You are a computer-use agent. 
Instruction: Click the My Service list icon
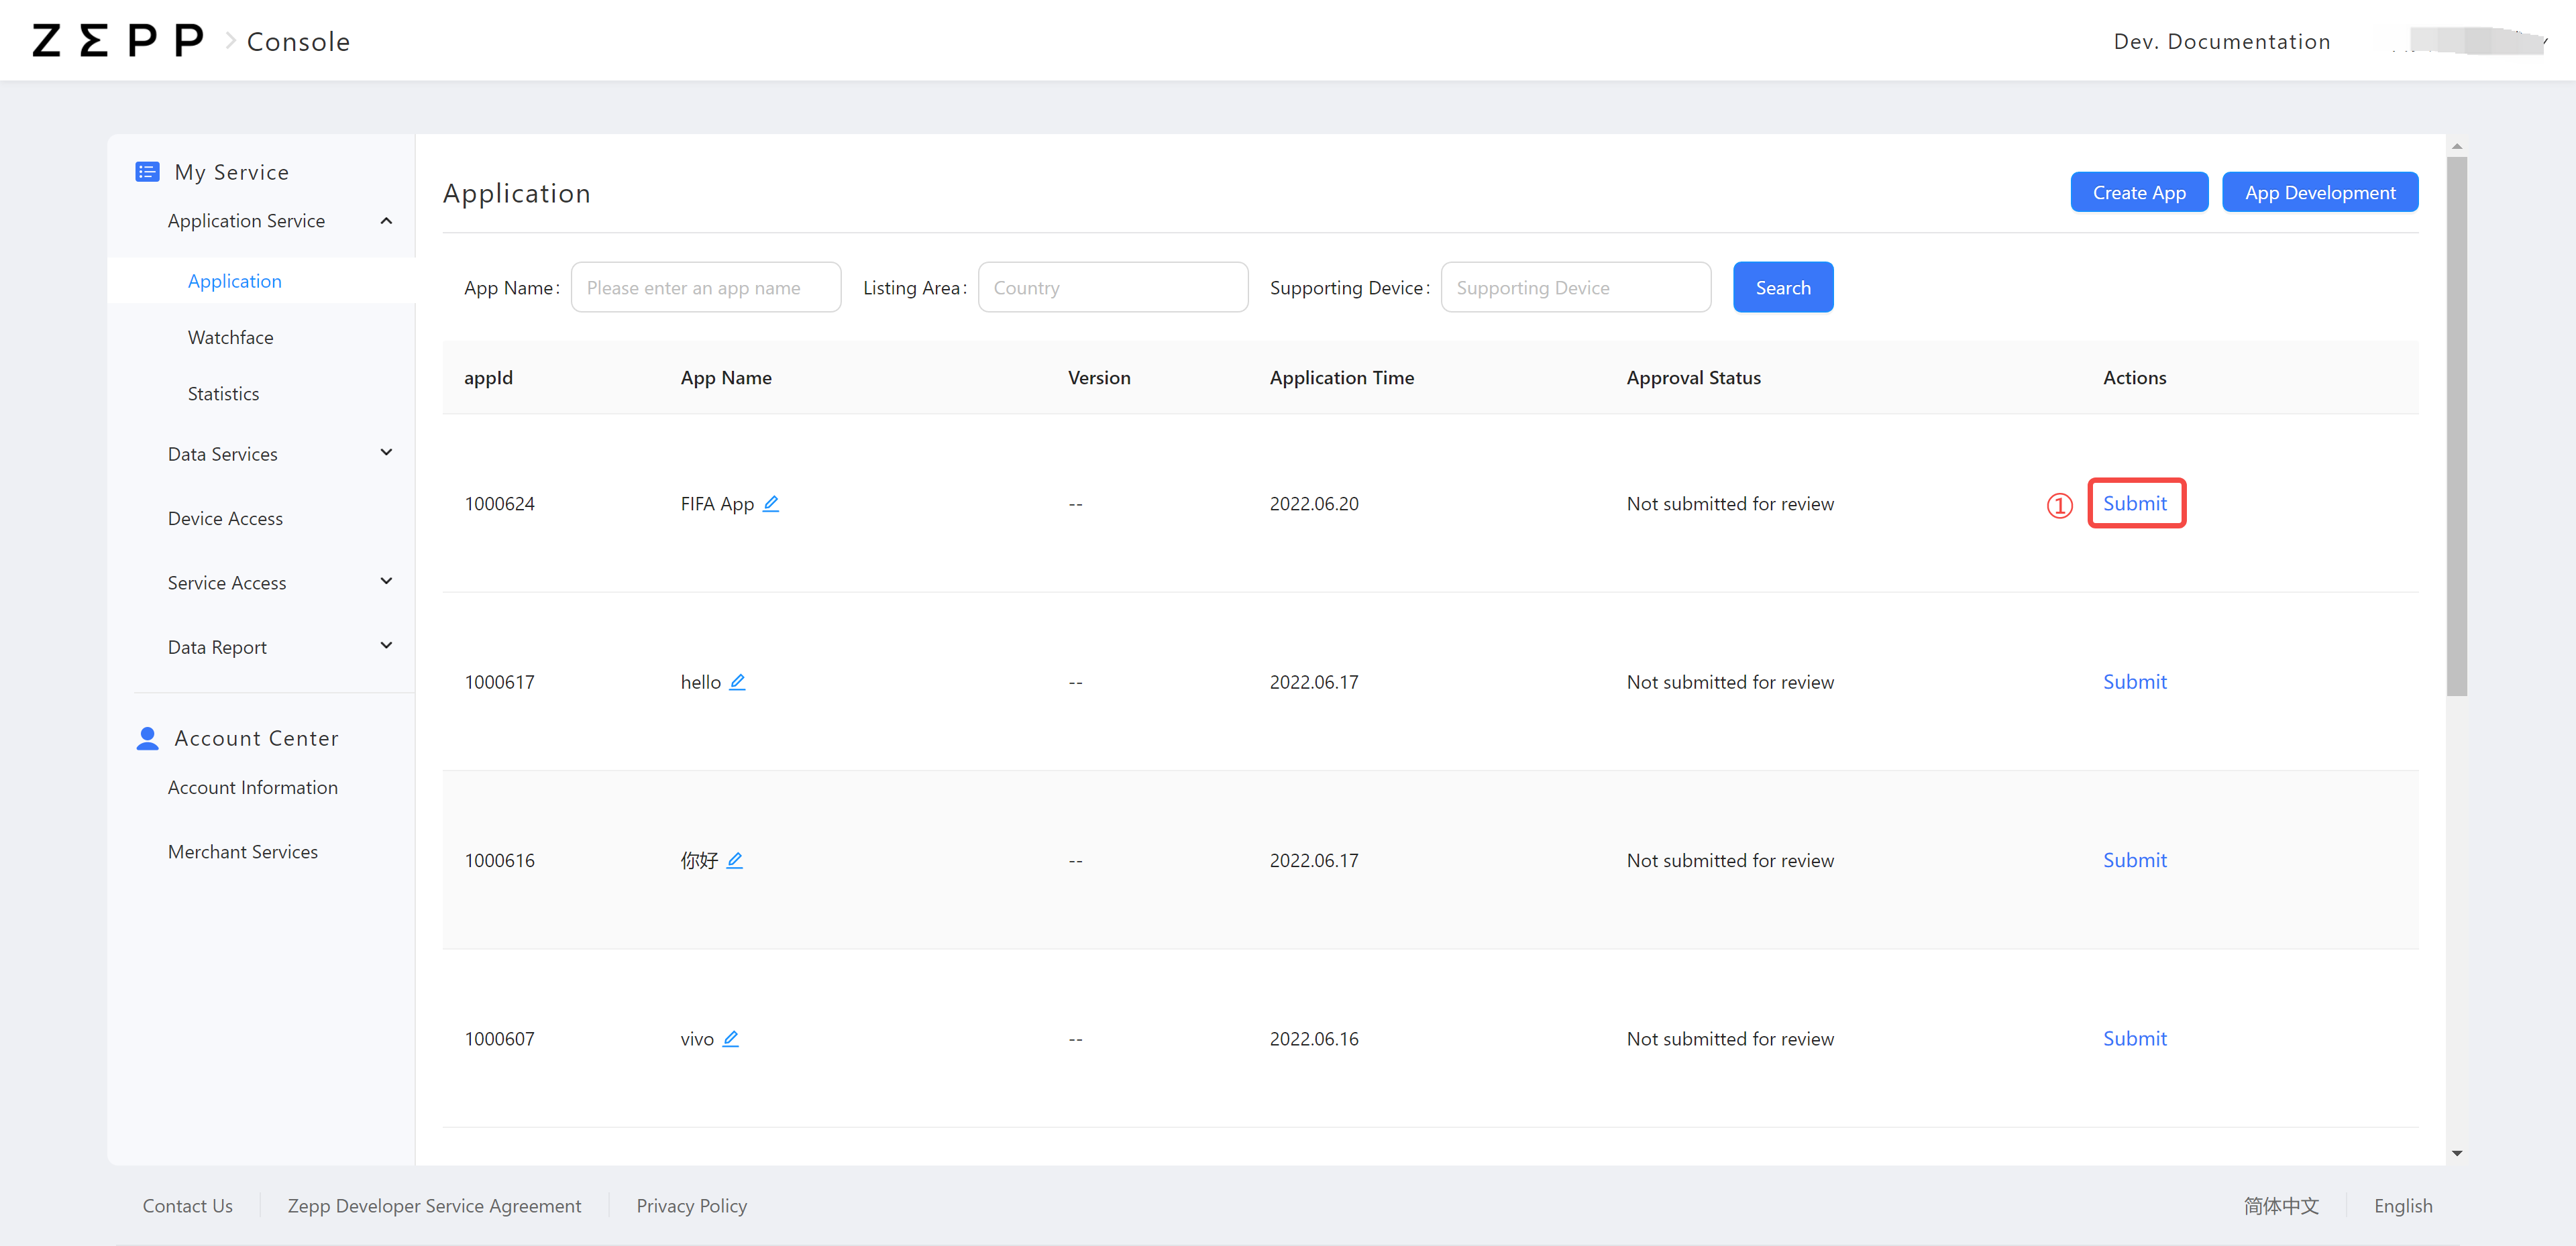[x=147, y=172]
